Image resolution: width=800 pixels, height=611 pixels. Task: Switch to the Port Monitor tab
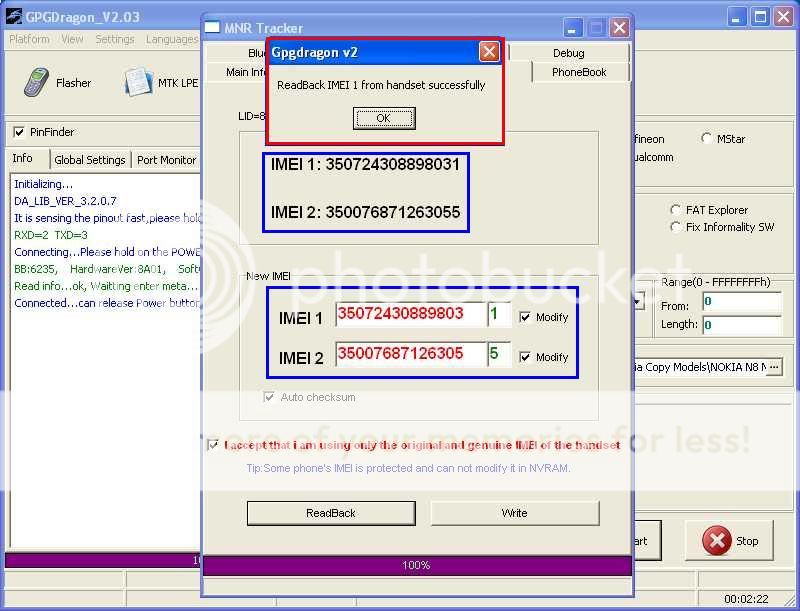pyautogui.click(x=166, y=160)
